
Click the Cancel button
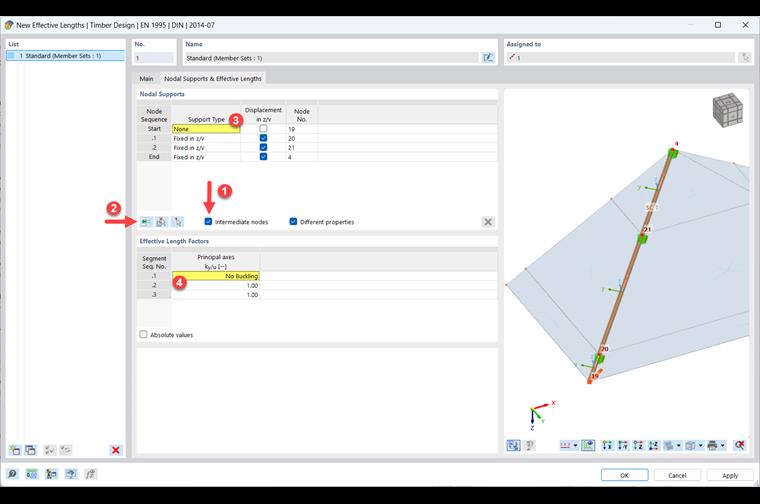677,475
